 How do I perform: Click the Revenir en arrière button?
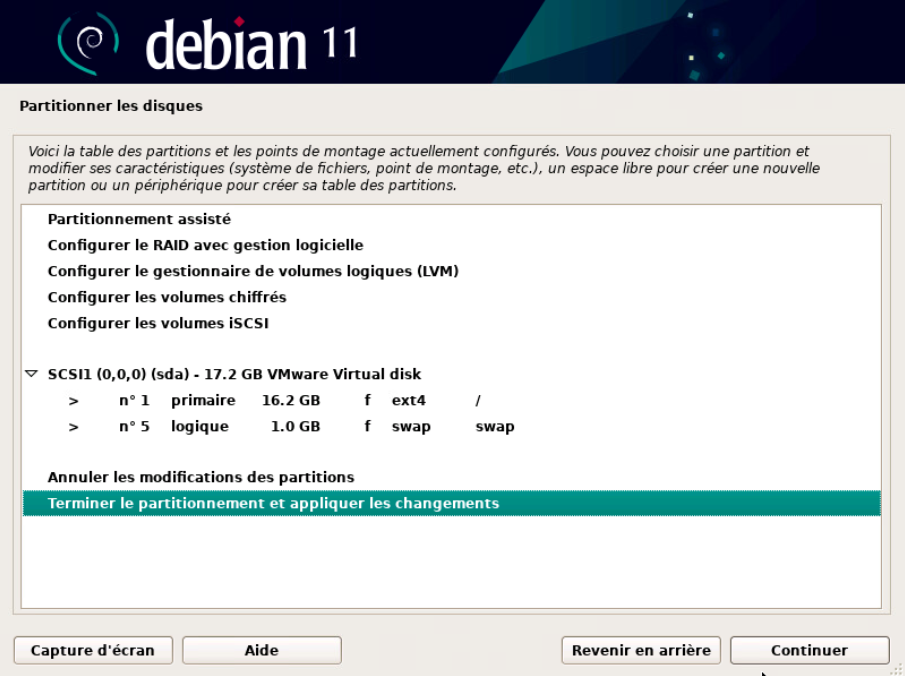[x=641, y=650]
